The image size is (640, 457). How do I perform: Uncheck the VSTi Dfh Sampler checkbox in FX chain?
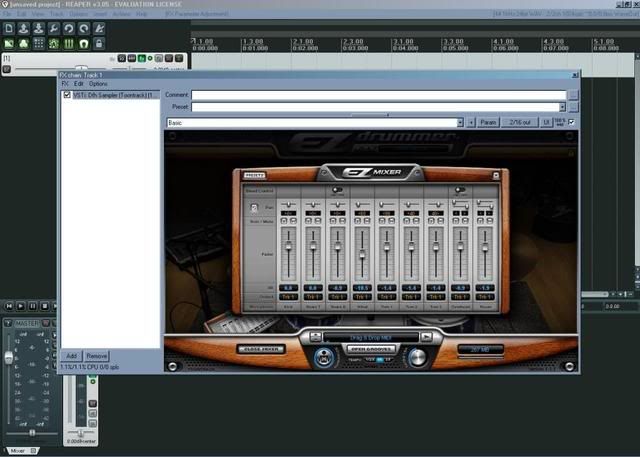(x=67, y=95)
